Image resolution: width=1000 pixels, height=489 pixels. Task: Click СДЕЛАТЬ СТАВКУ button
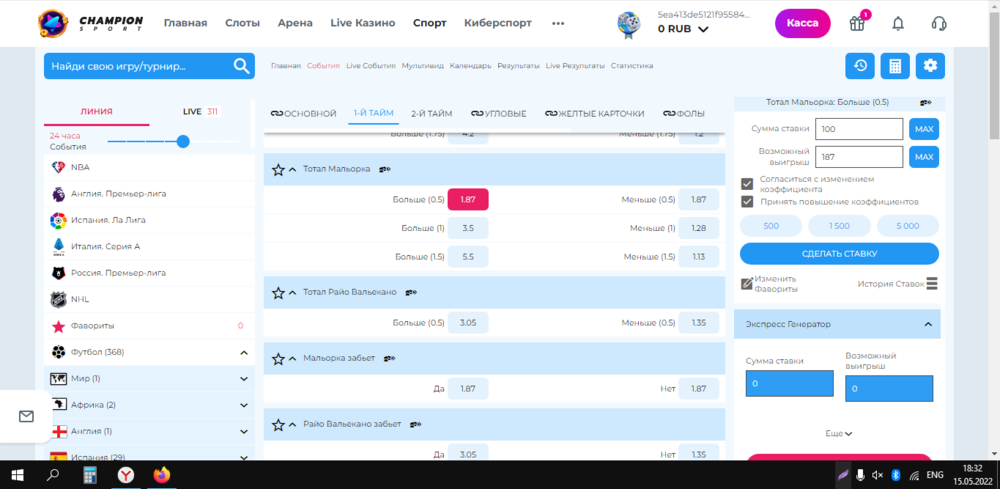click(x=839, y=254)
